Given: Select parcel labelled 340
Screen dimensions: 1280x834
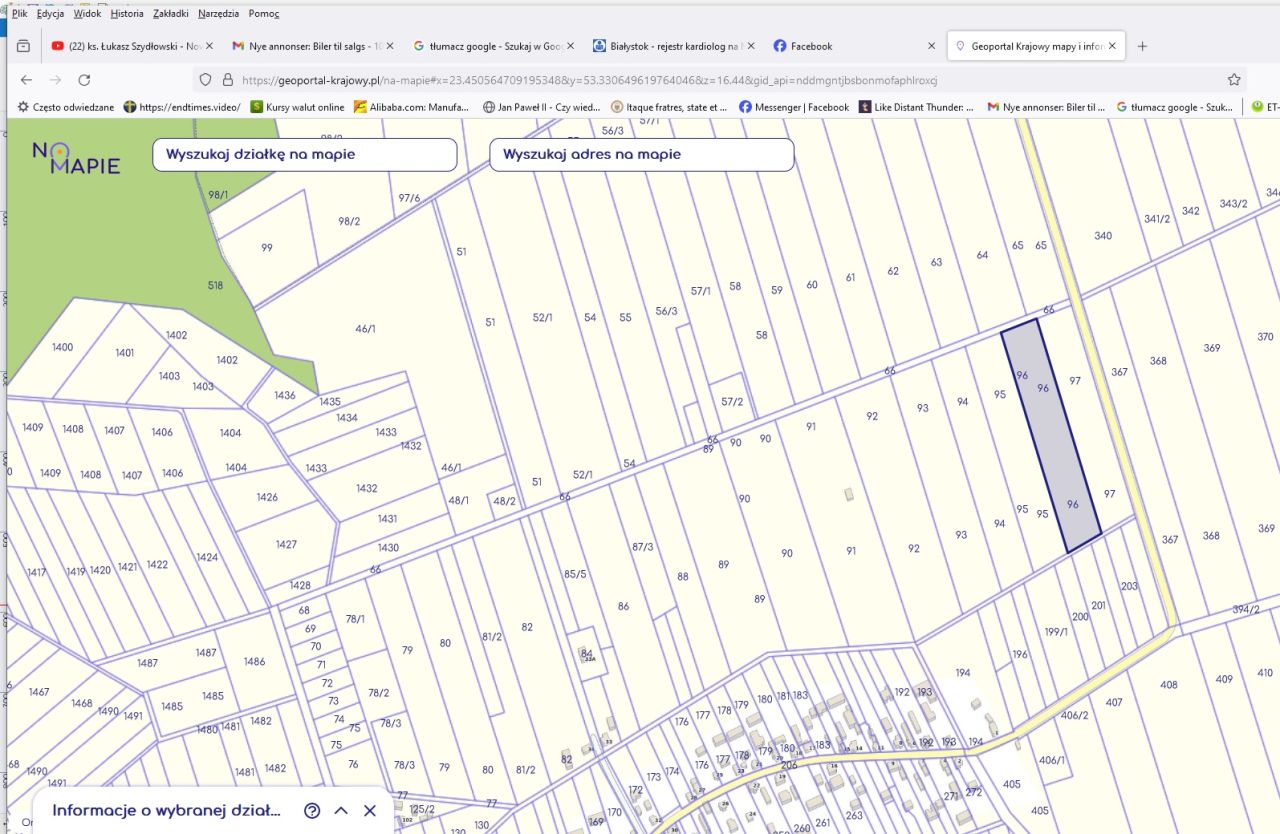Looking at the screenshot, I should (x=1103, y=236).
